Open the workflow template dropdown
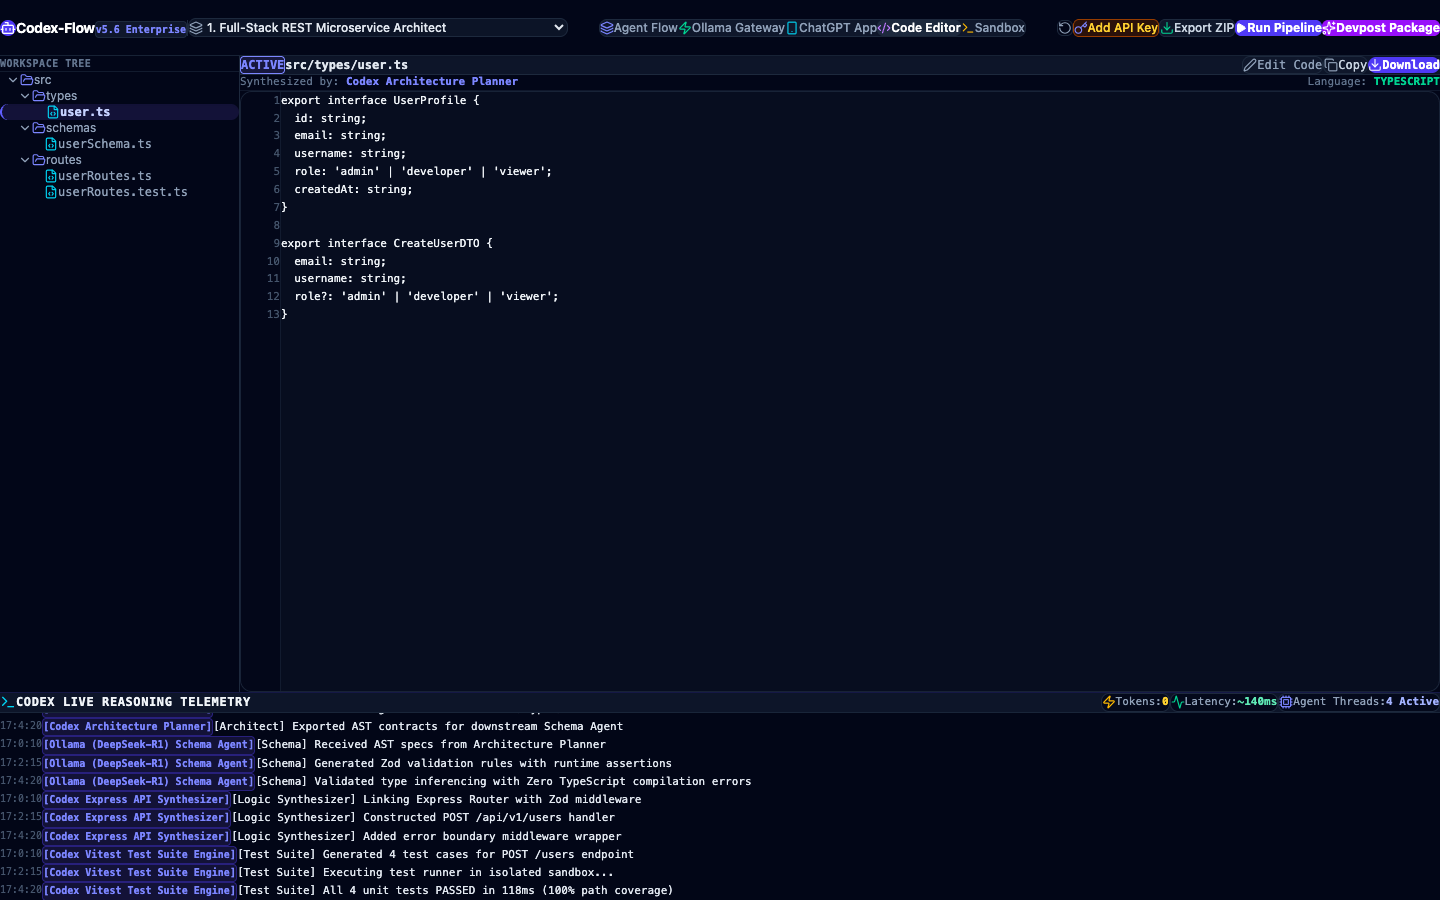The image size is (1440, 900). click(378, 28)
